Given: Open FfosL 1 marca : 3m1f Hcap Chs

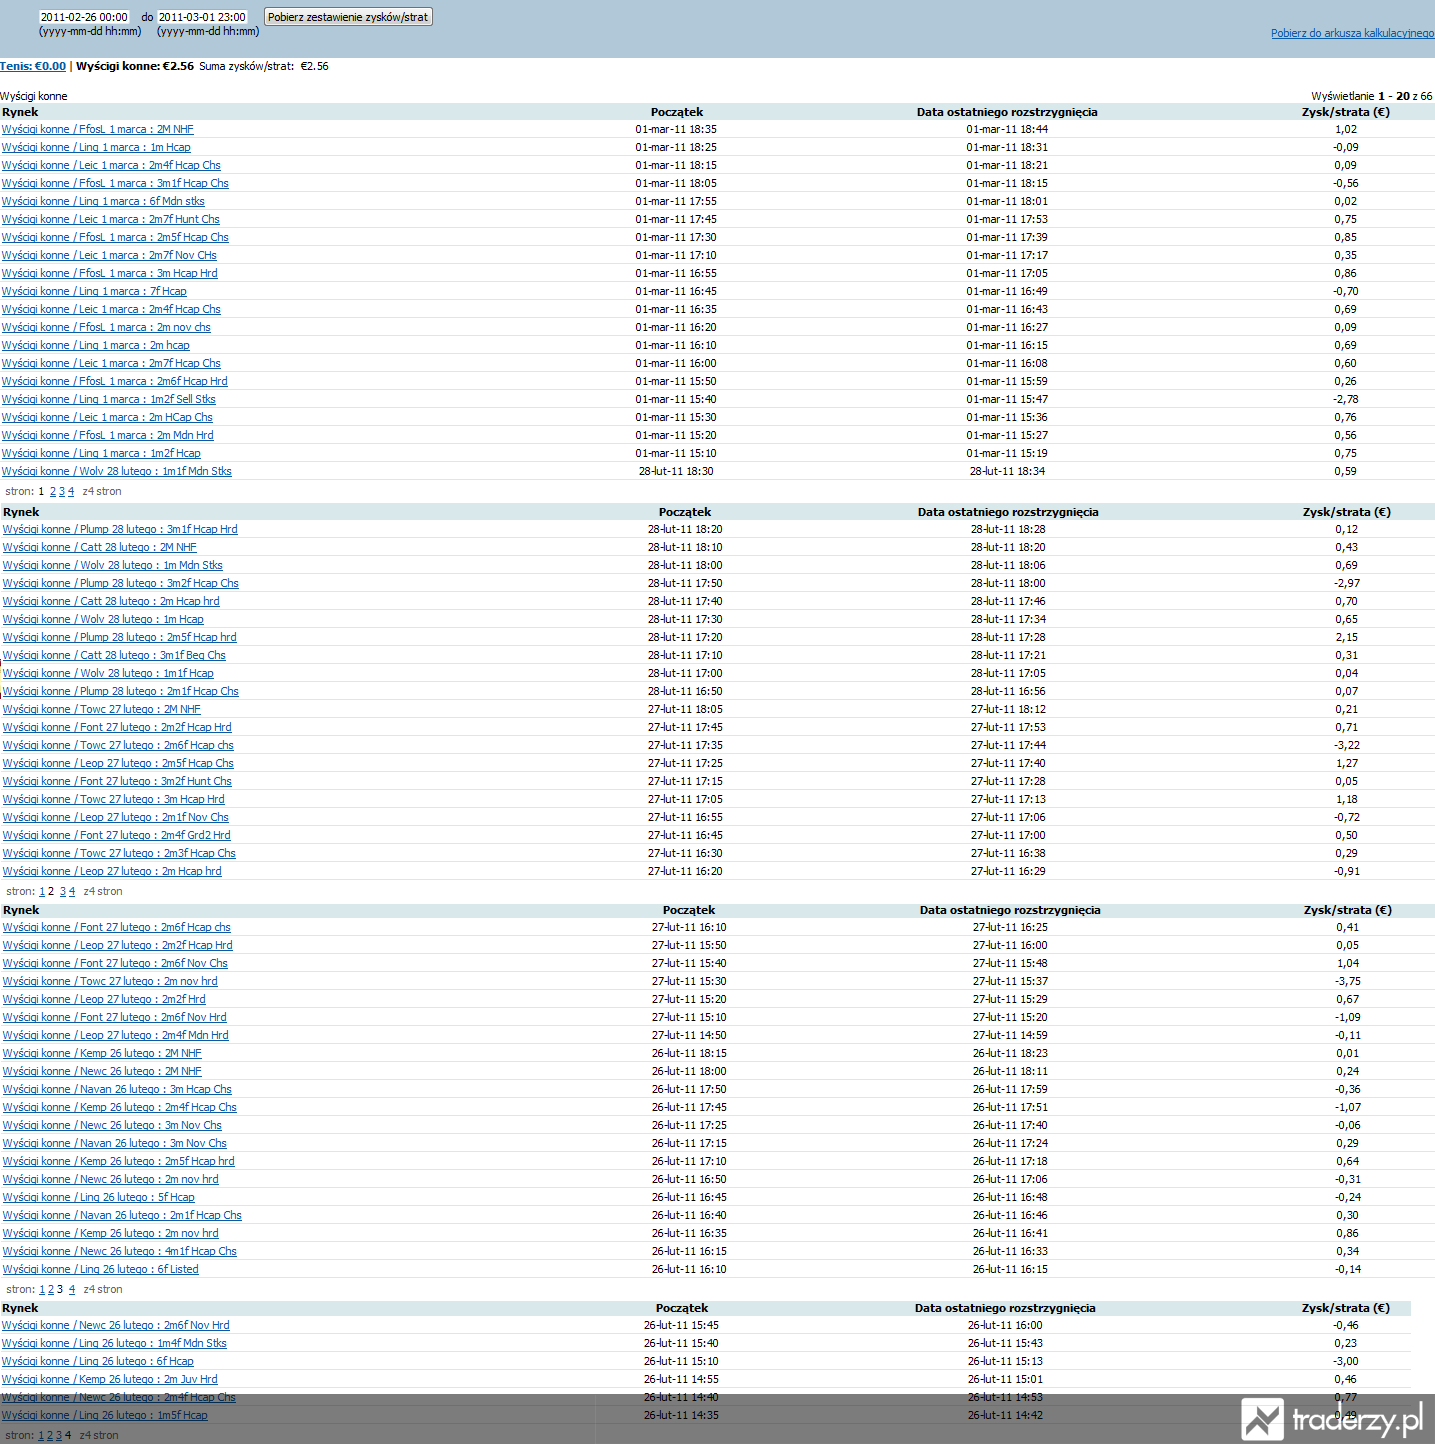Looking at the screenshot, I should (x=115, y=183).
